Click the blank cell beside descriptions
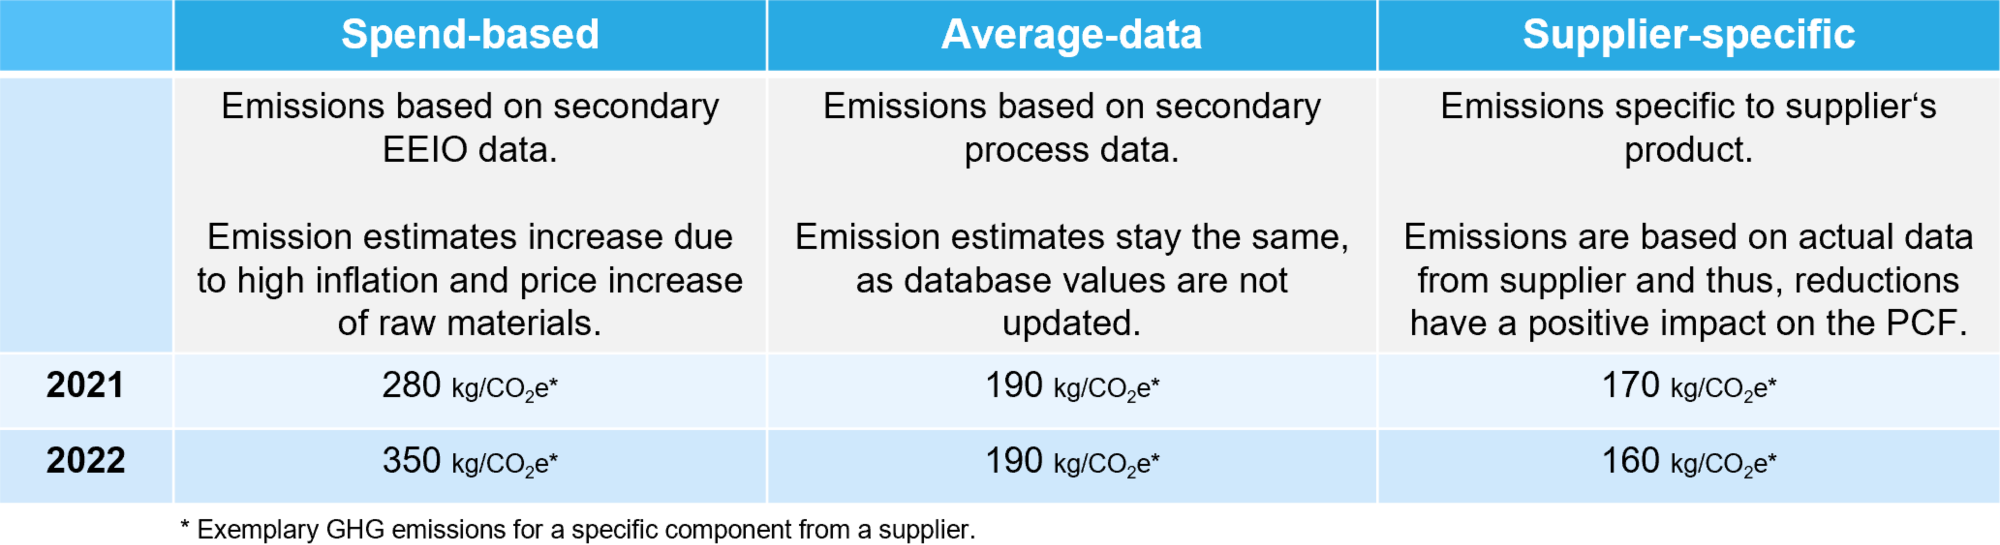Image resolution: width=2000 pixels, height=545 pixels. [x=86, y=214]
